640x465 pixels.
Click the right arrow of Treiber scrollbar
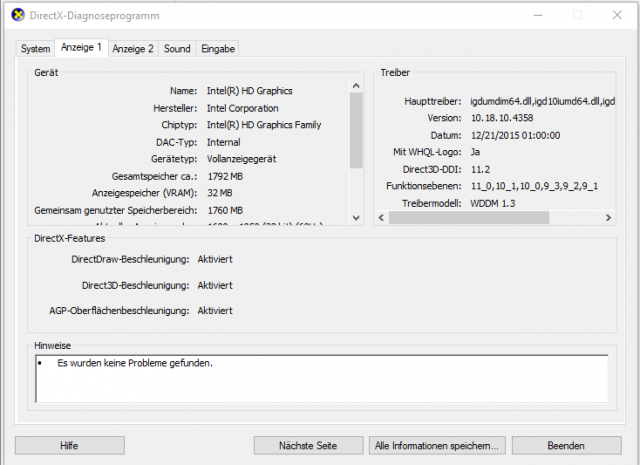point(609,217)
